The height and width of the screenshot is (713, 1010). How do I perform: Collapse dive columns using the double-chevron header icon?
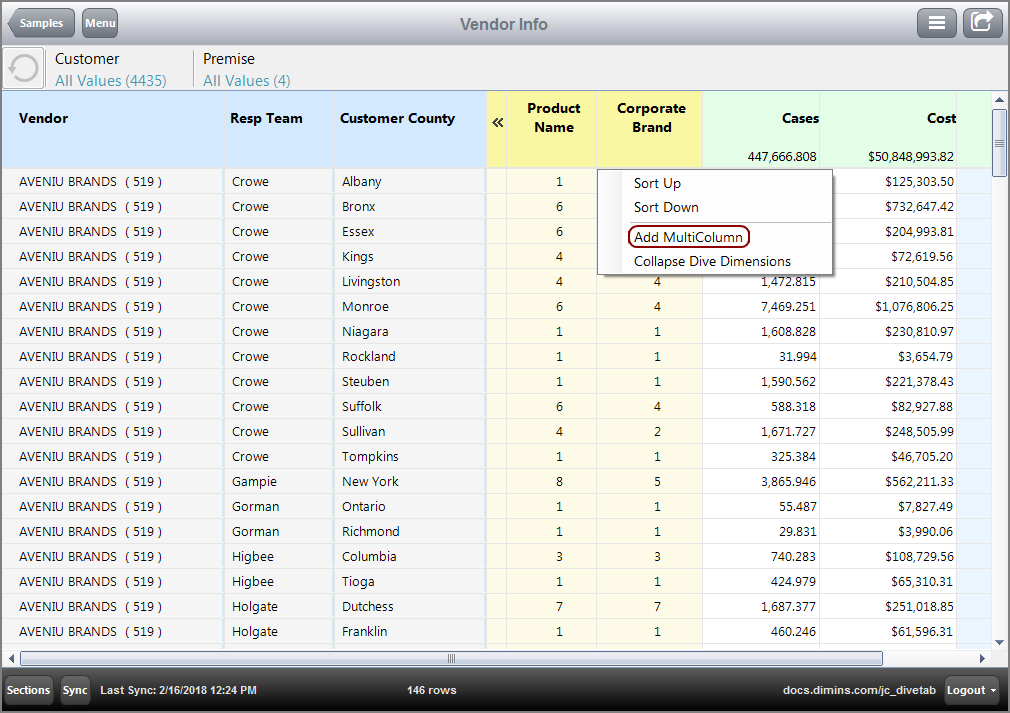coord(497,122)
